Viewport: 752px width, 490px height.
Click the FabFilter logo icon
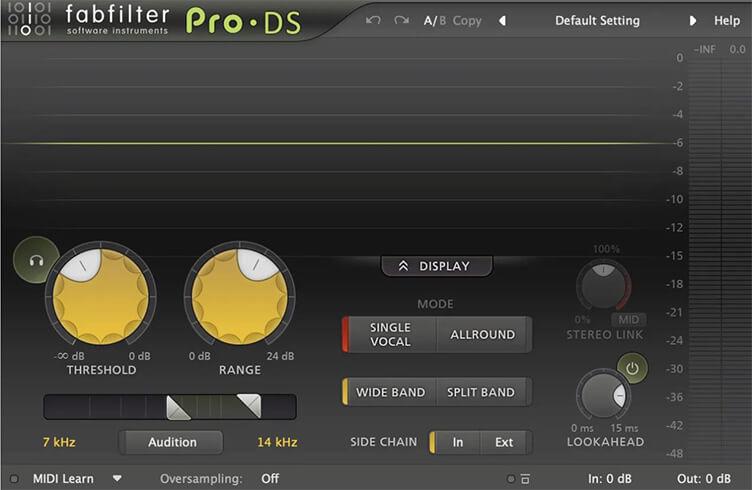(x=29, y=19)
